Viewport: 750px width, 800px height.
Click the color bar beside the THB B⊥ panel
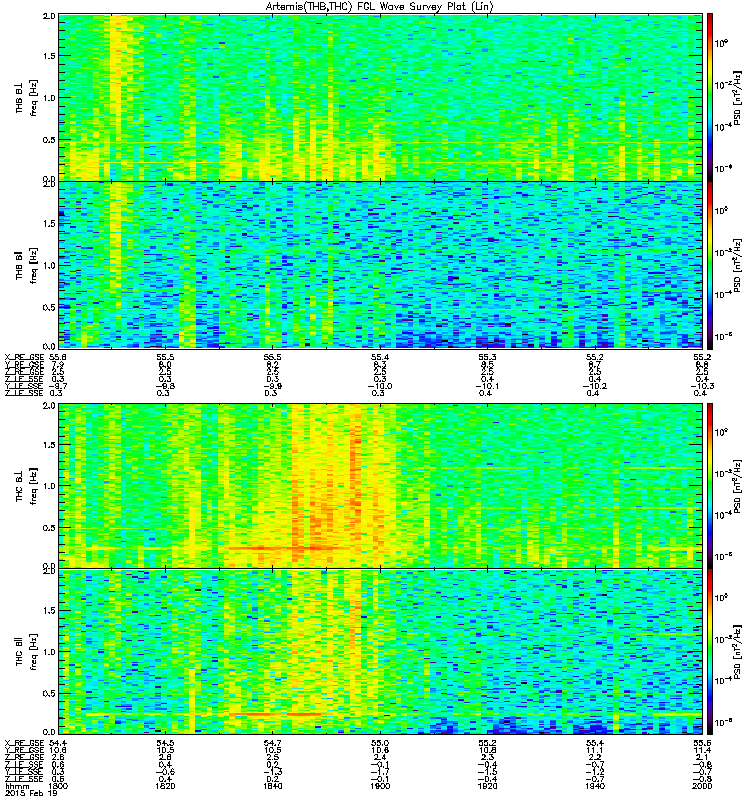pyautogui.click(x=709, y=97)
